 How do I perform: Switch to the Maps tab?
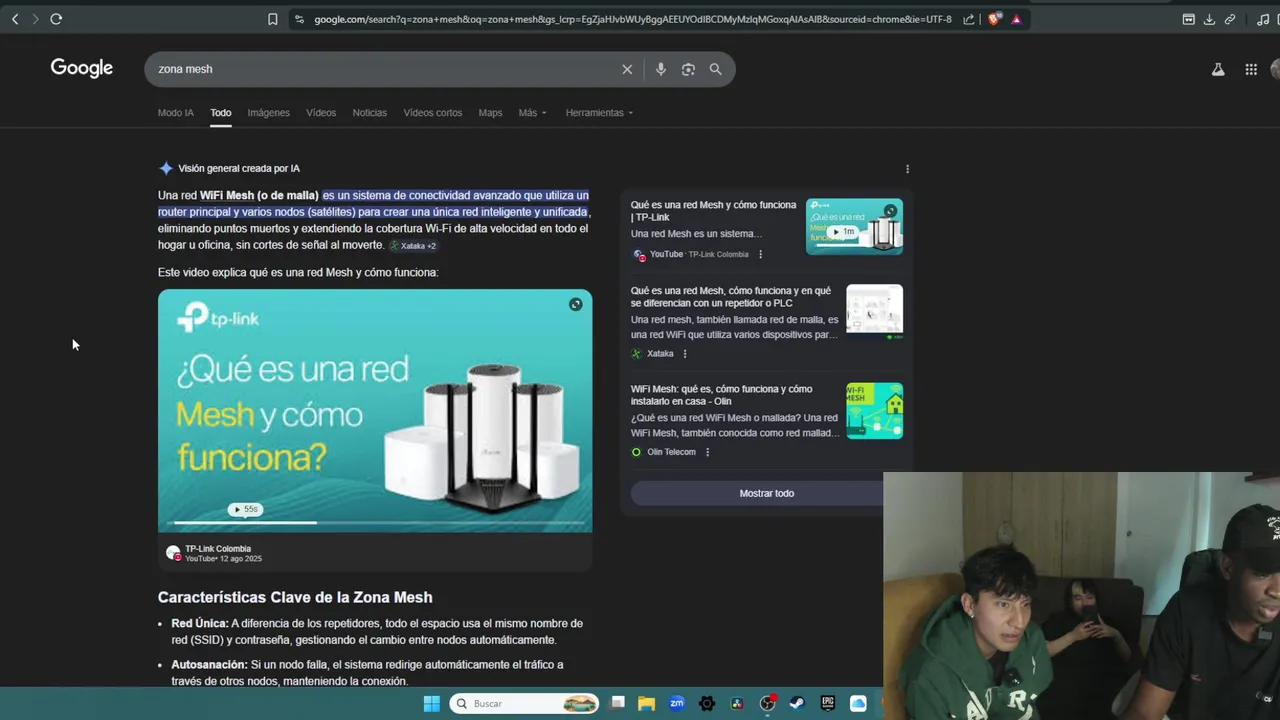pyautogui.click(x=490, y=113)
